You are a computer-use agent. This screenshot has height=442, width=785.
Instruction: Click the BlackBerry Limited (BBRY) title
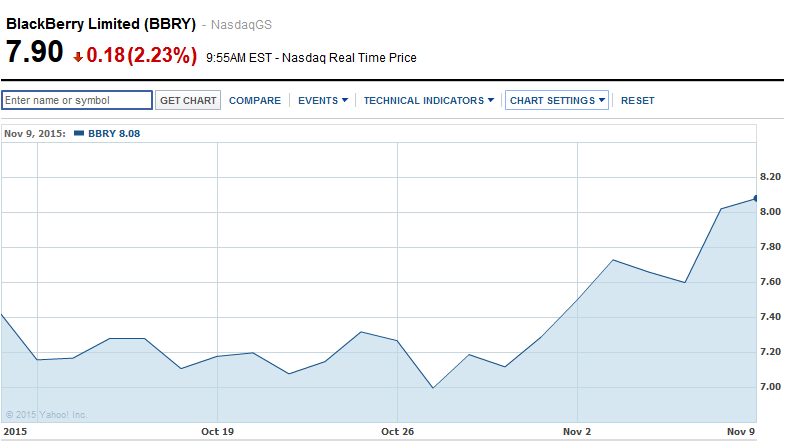(x=101, y=24)
